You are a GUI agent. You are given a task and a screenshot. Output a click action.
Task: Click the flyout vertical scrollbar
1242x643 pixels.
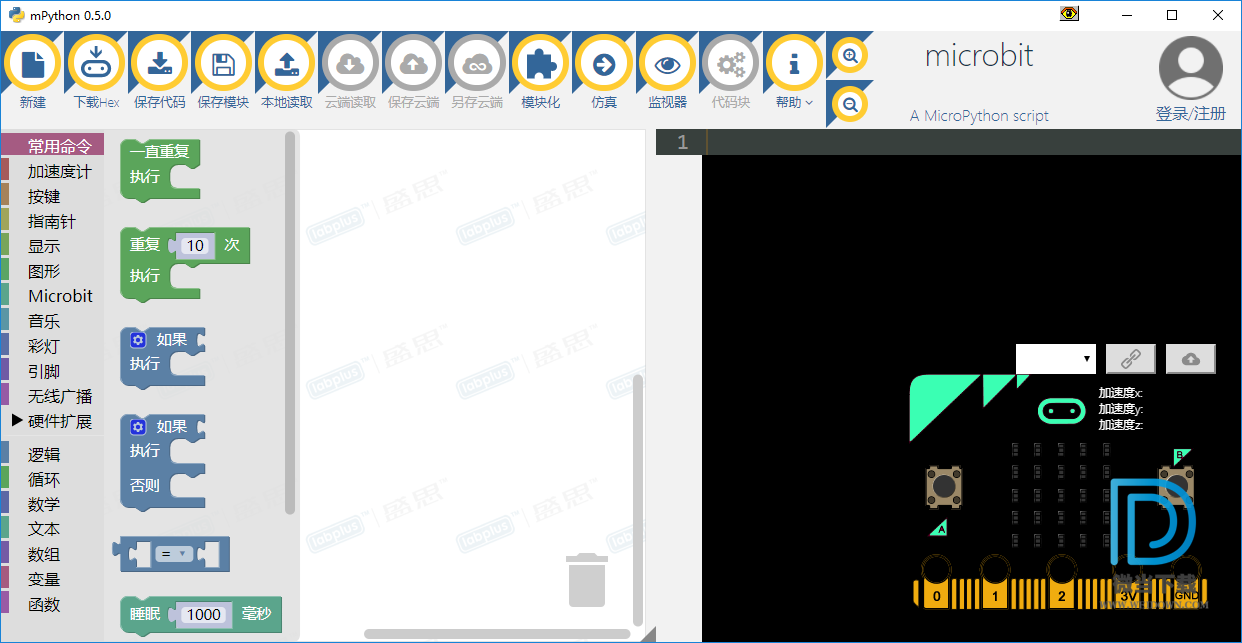(x=290, y=323)
